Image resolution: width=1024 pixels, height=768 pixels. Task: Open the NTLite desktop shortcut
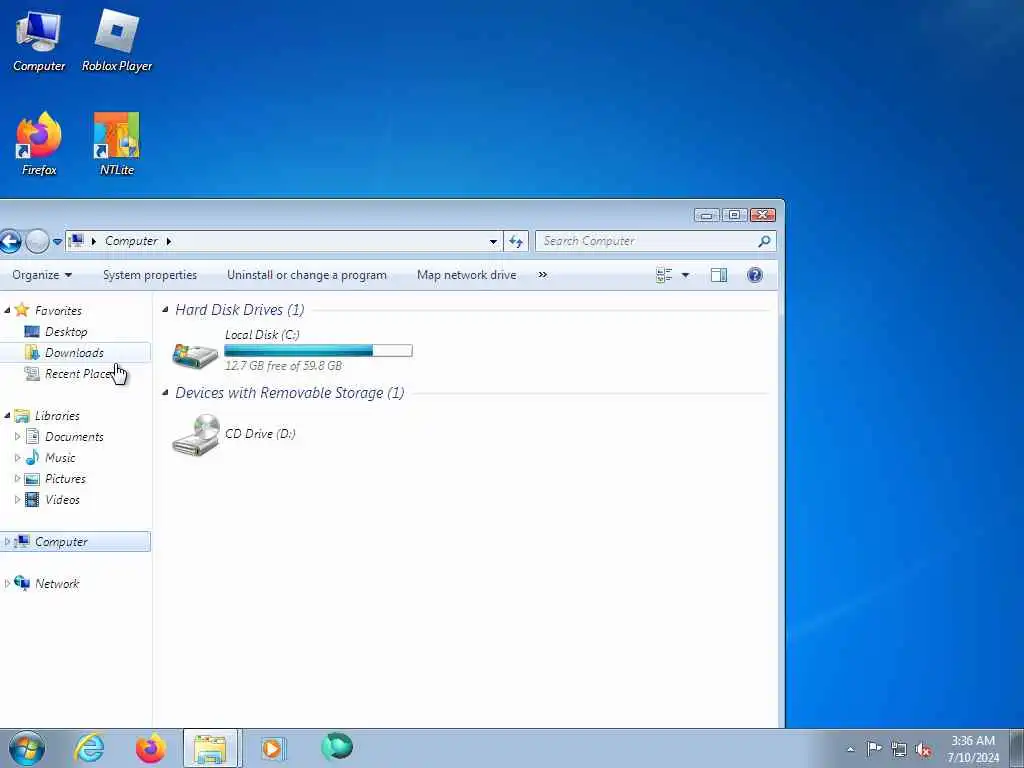pyautogui.click(x=117, y=144)
